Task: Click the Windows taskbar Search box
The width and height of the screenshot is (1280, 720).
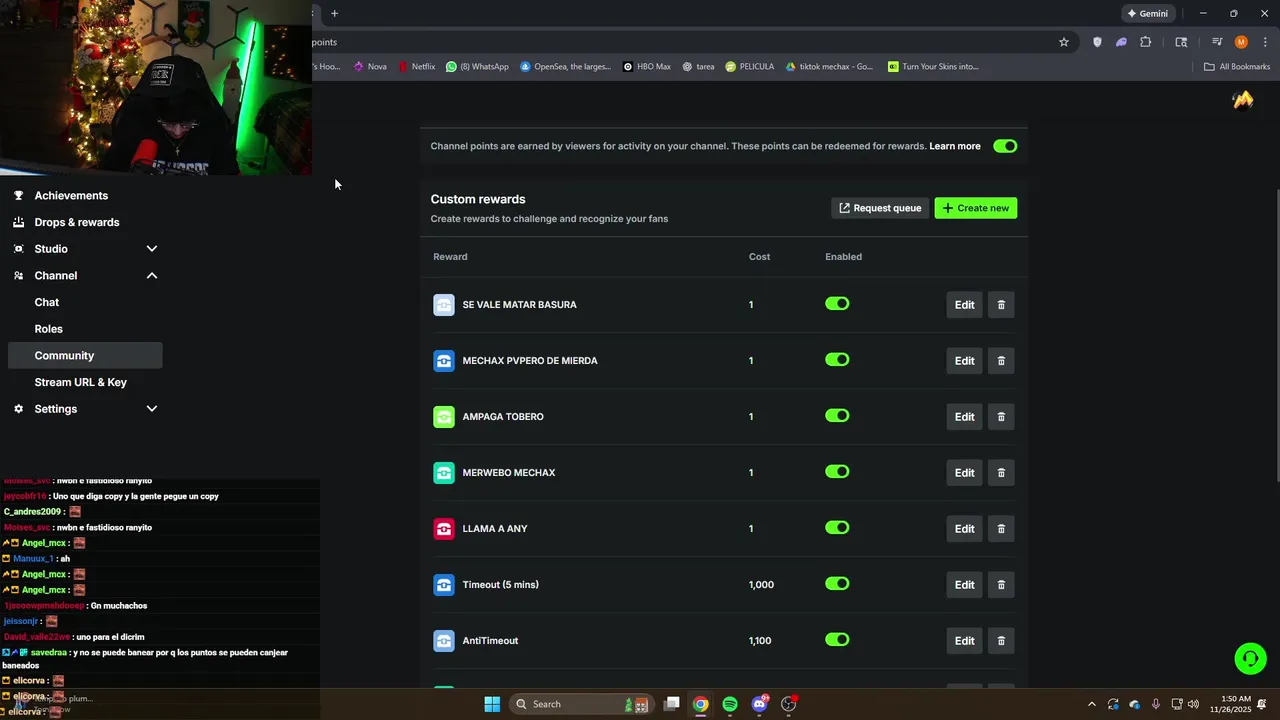Action: (582, 704)
